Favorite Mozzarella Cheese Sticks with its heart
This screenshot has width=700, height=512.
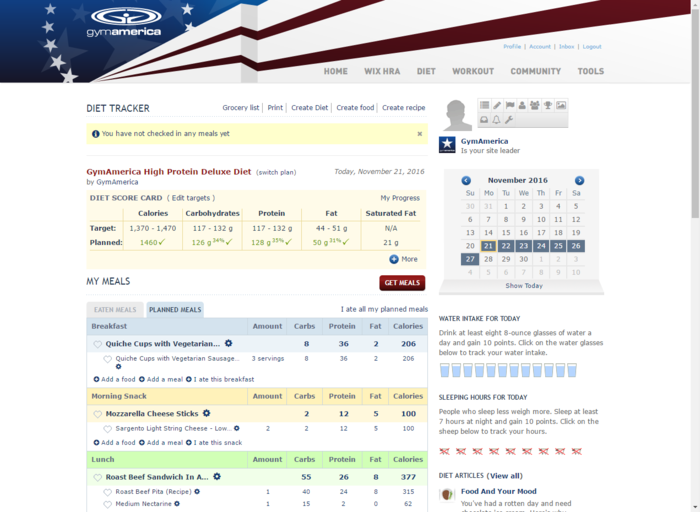(x=97, y=414)
